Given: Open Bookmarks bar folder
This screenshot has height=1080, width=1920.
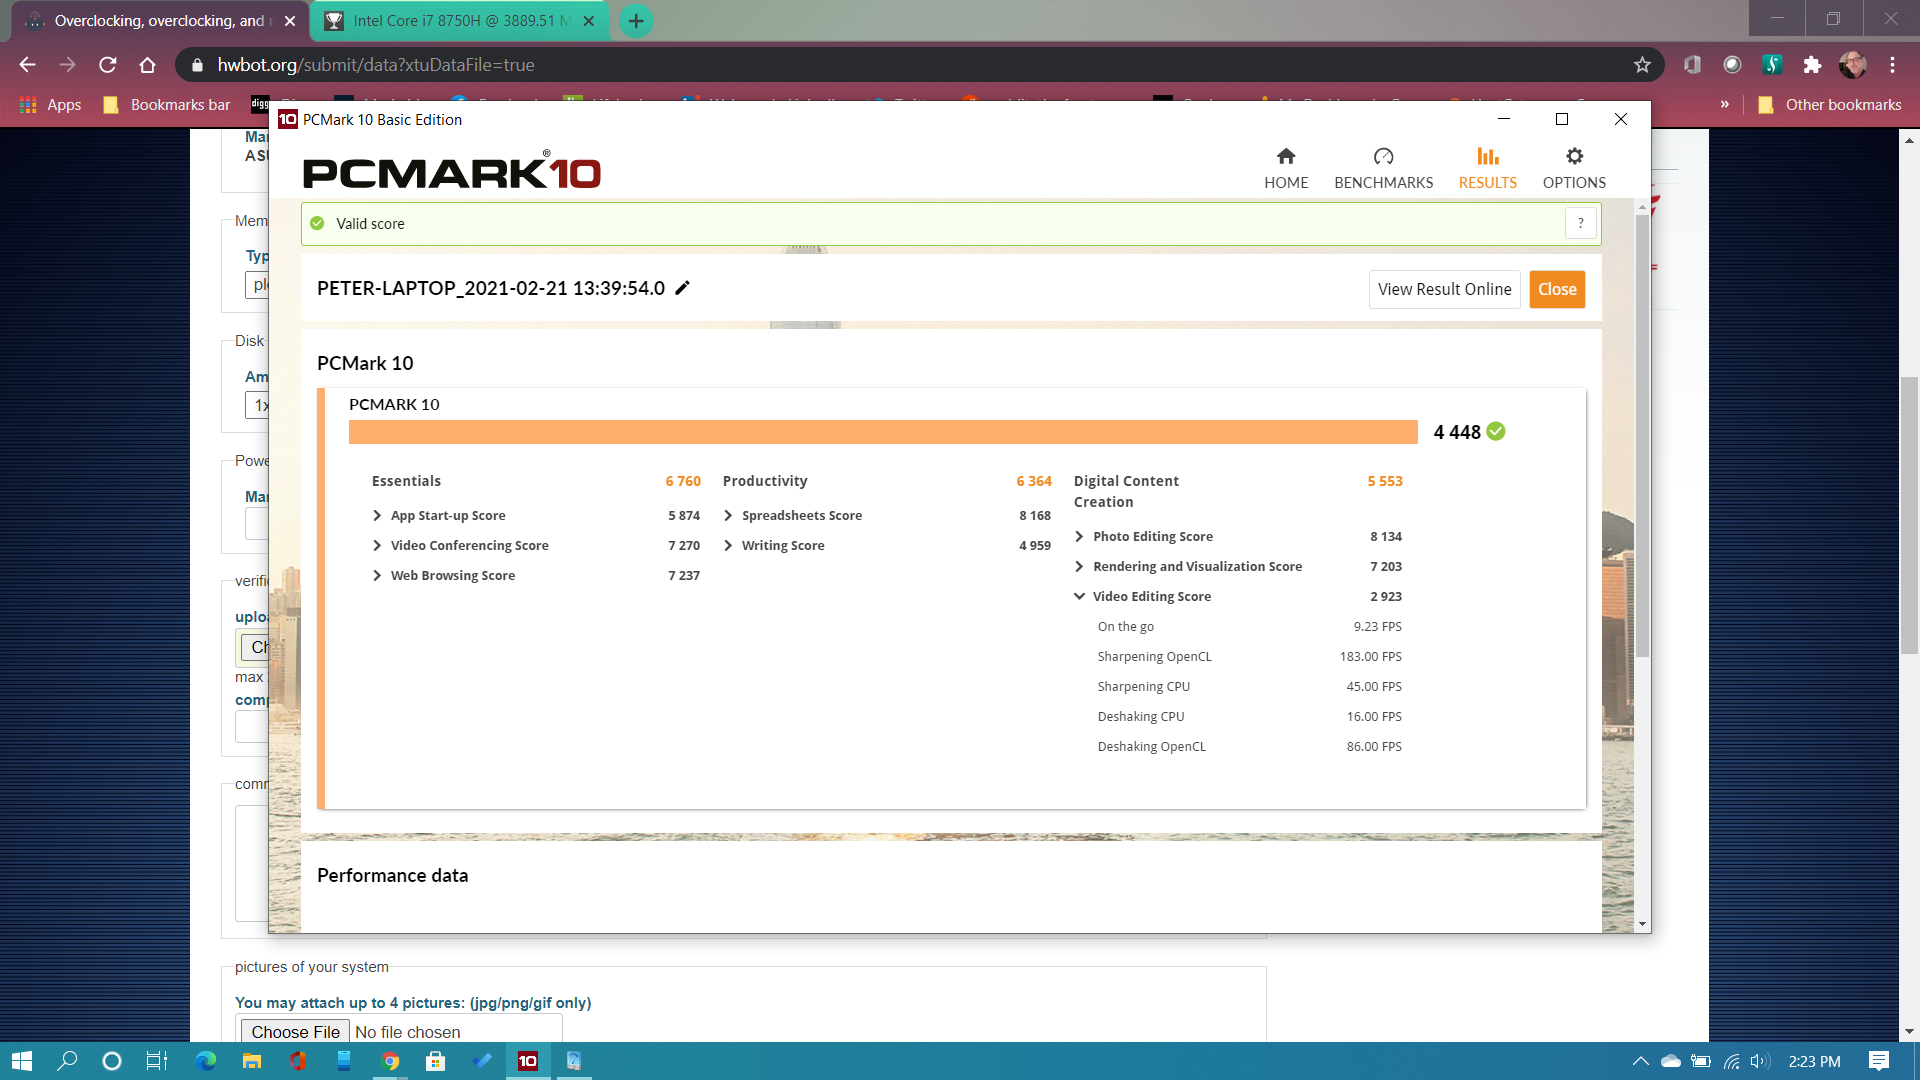Looking at the screenshot, I should coord(166,105).
